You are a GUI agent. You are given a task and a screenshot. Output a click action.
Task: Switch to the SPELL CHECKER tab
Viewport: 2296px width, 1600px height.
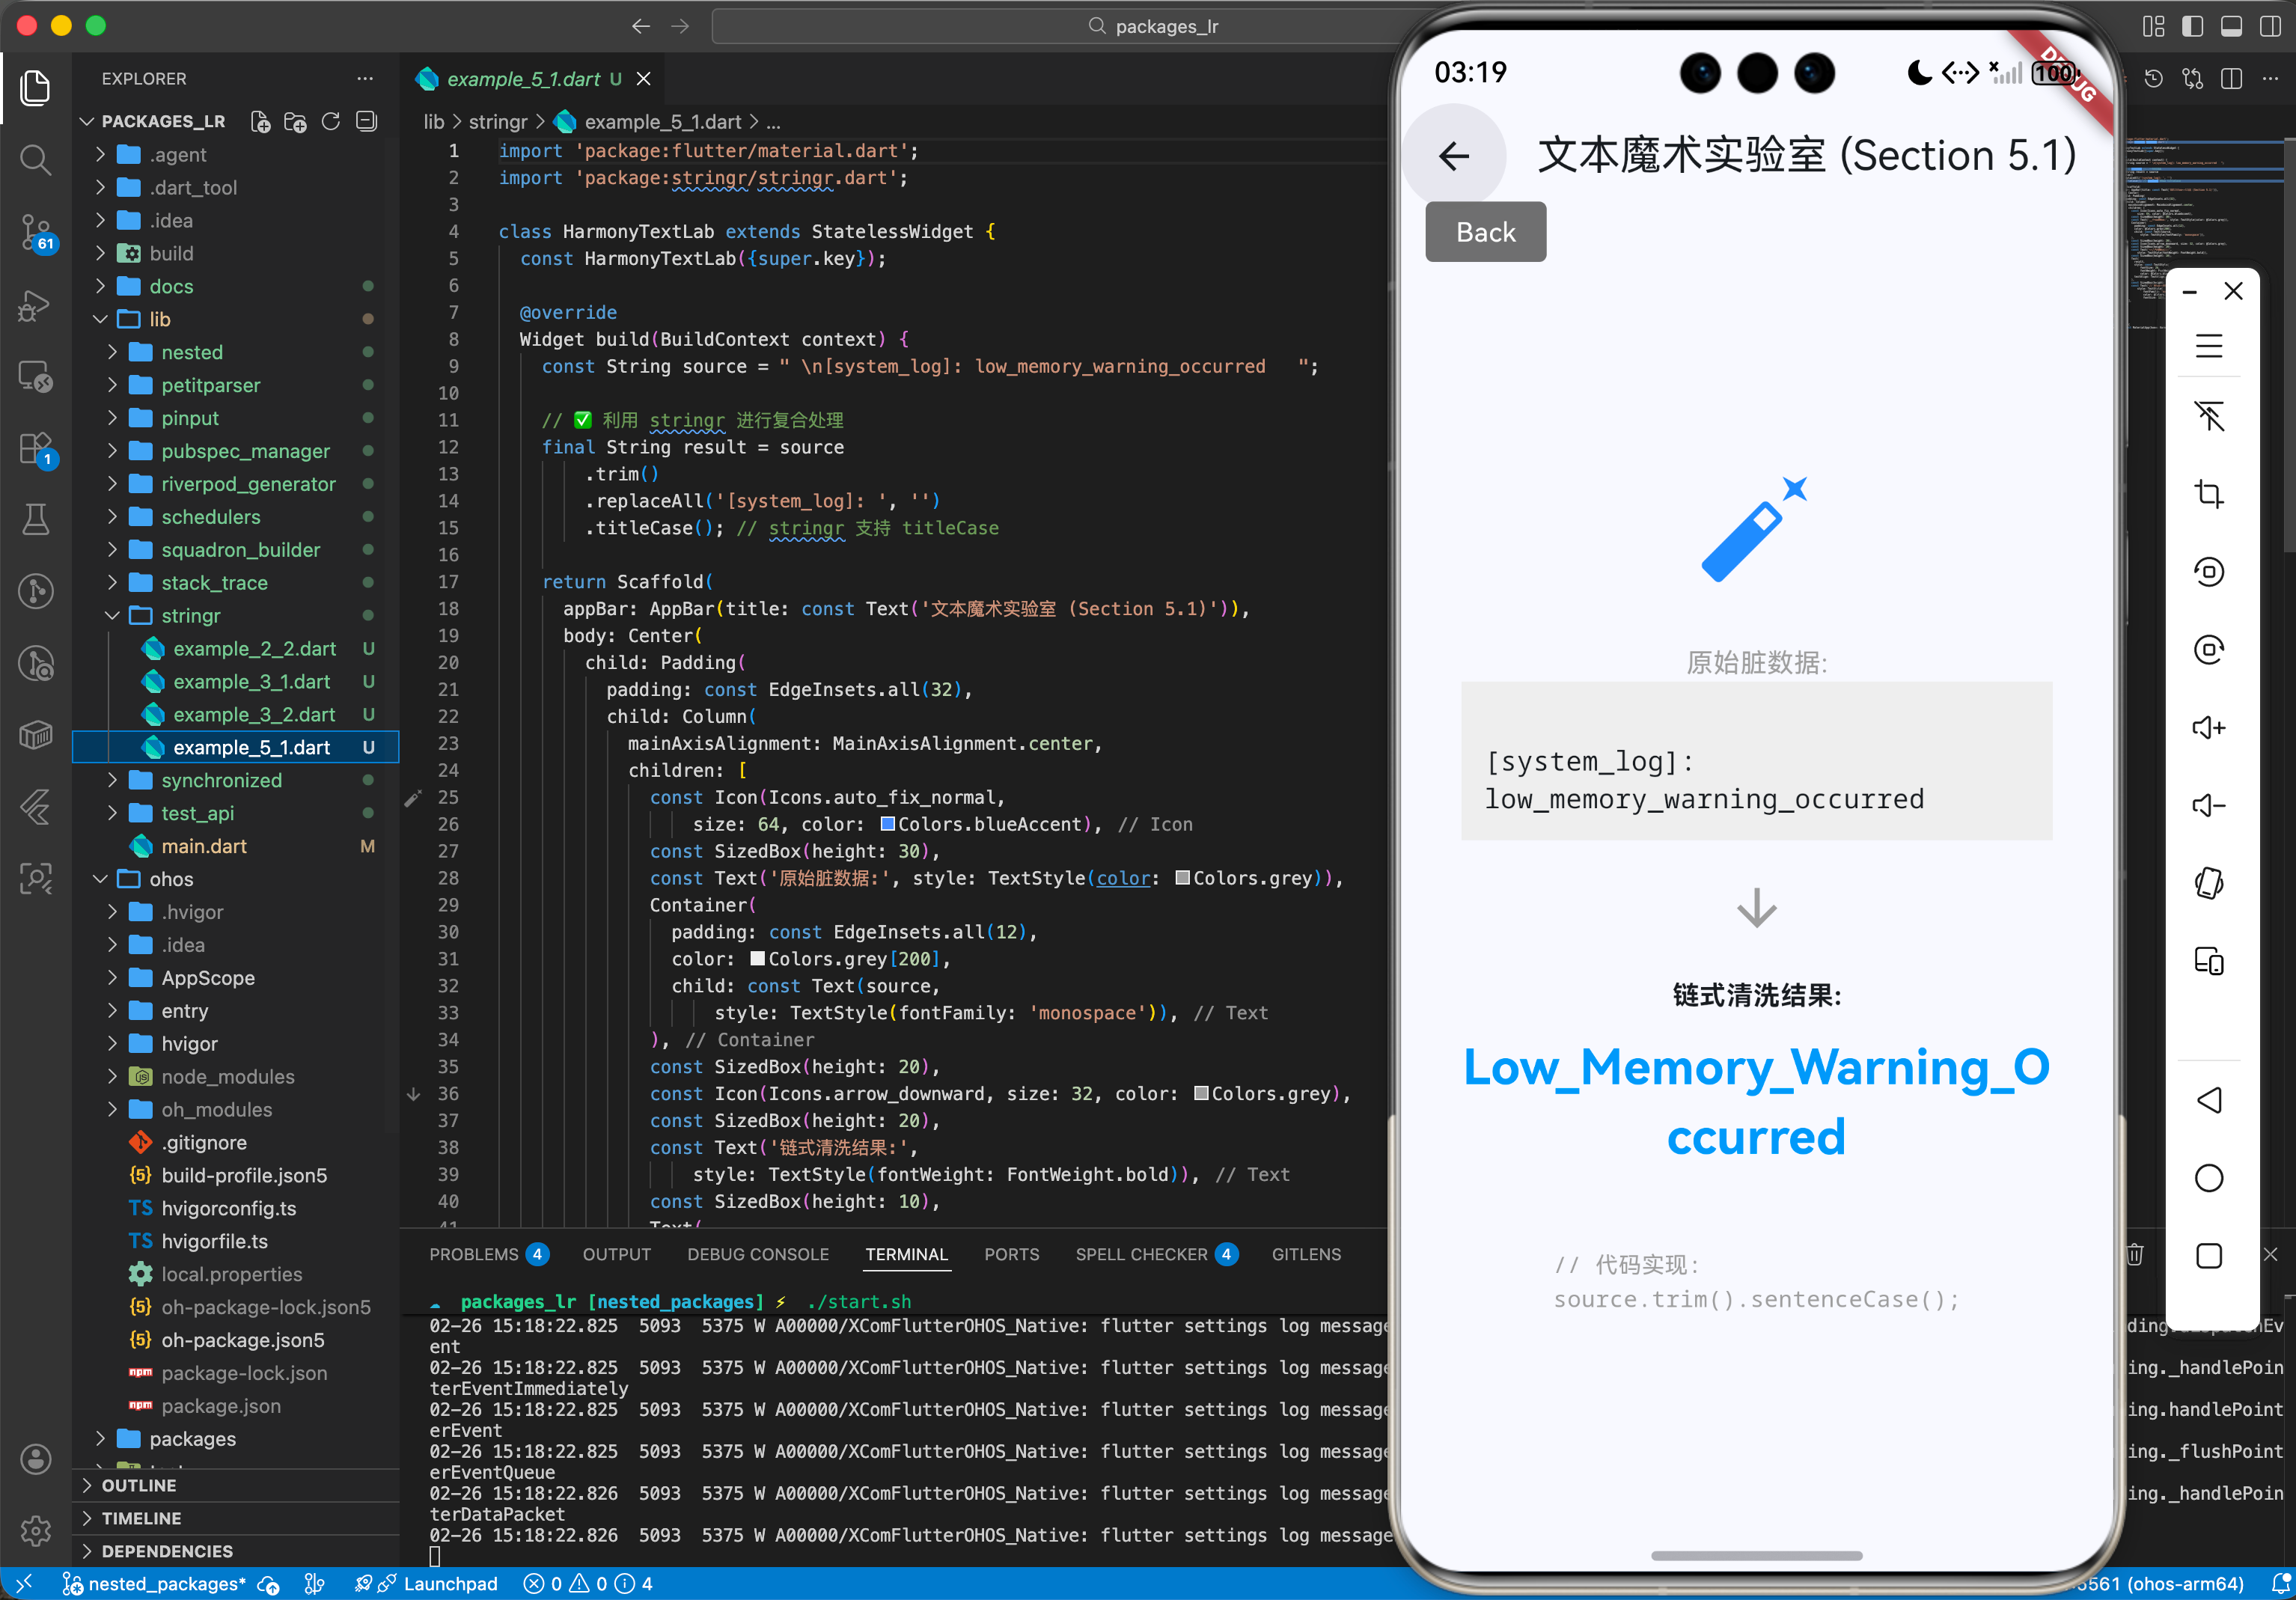click(1157, 1254)
